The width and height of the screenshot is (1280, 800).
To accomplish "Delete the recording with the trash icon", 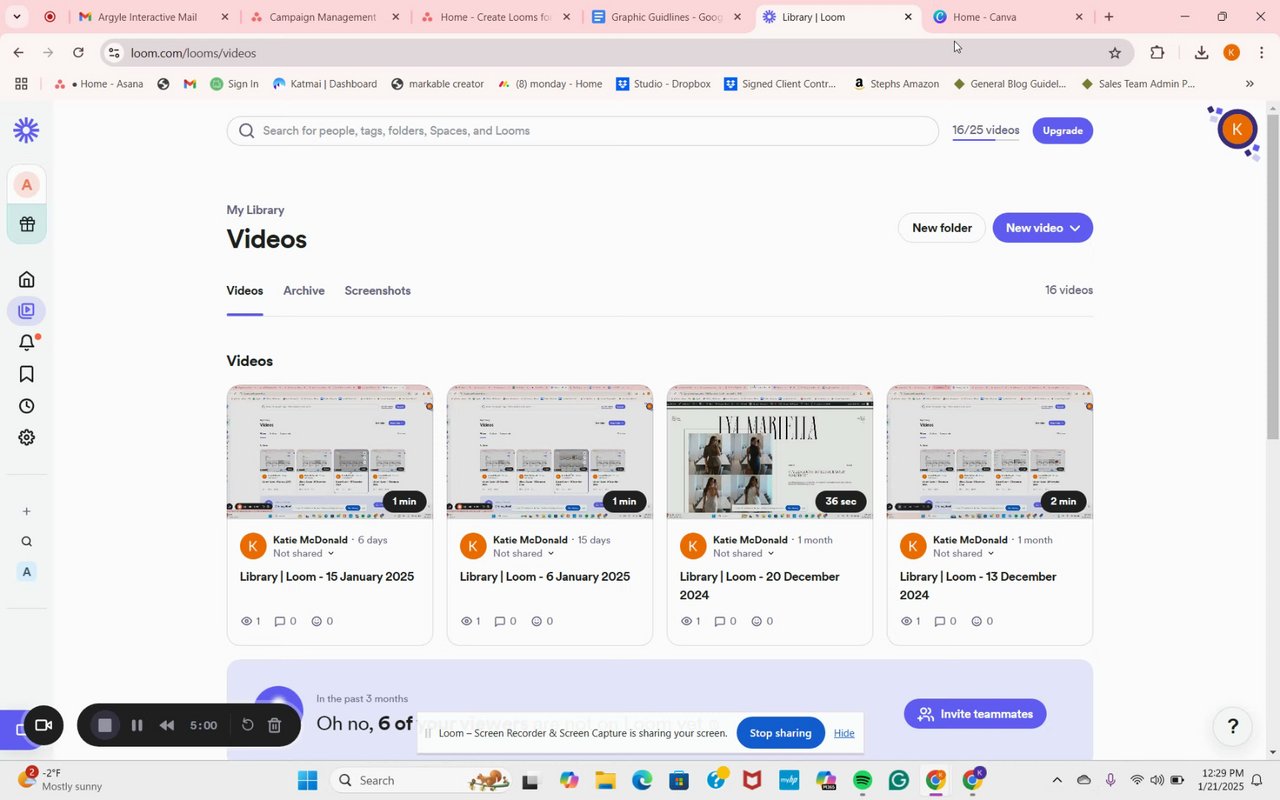I will click(x=275, y=726).
